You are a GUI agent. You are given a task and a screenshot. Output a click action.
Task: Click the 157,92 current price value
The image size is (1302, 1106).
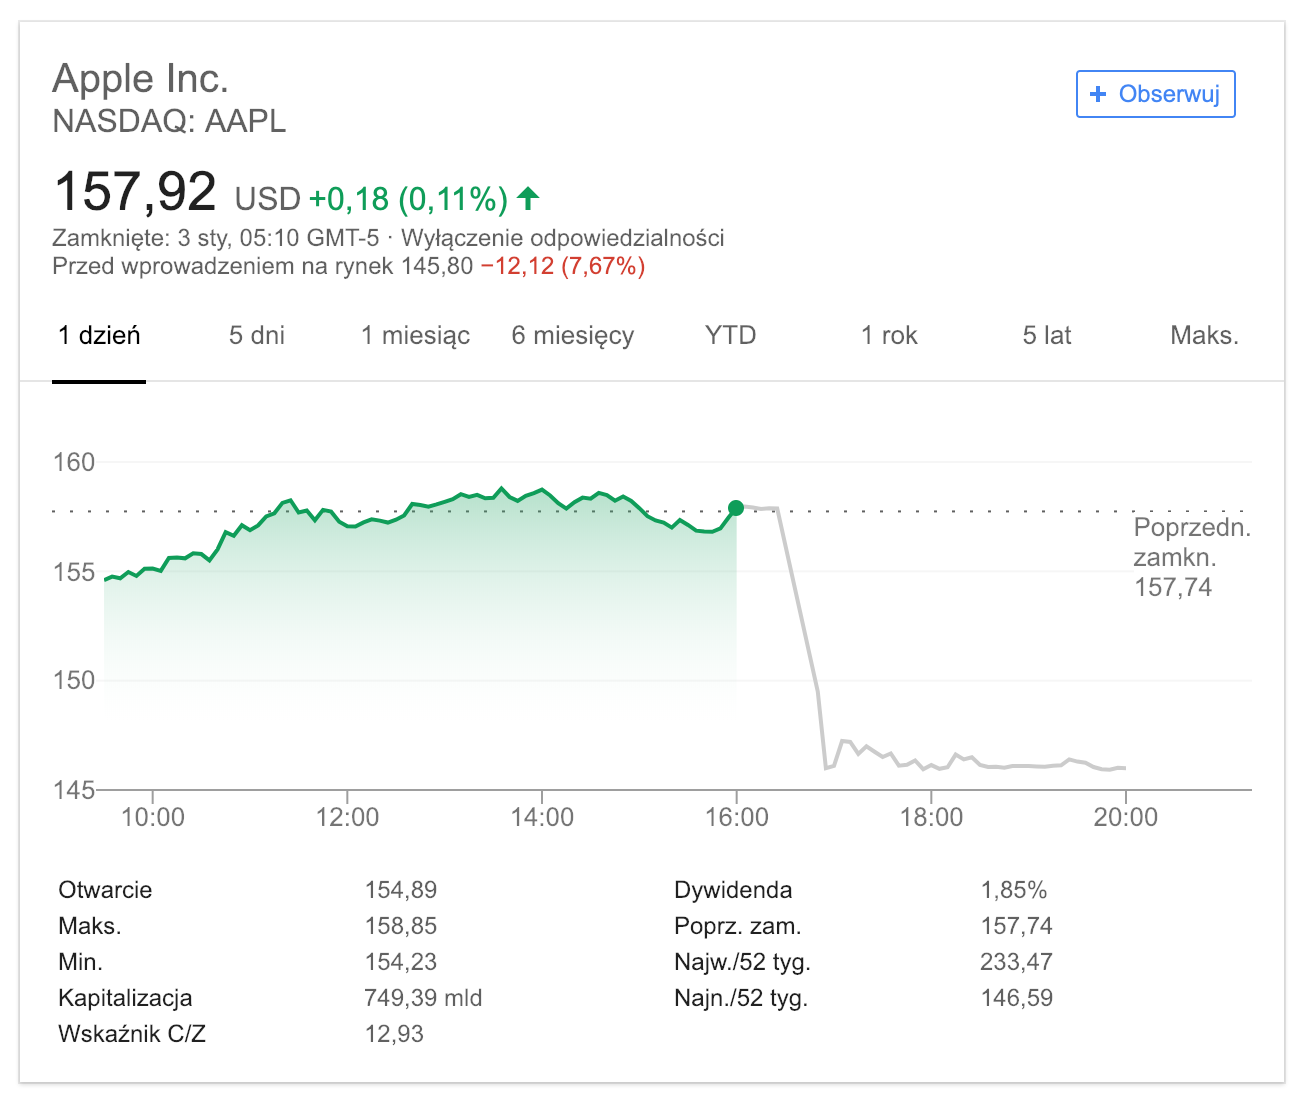pyautogui.click(x=135, y=192)
